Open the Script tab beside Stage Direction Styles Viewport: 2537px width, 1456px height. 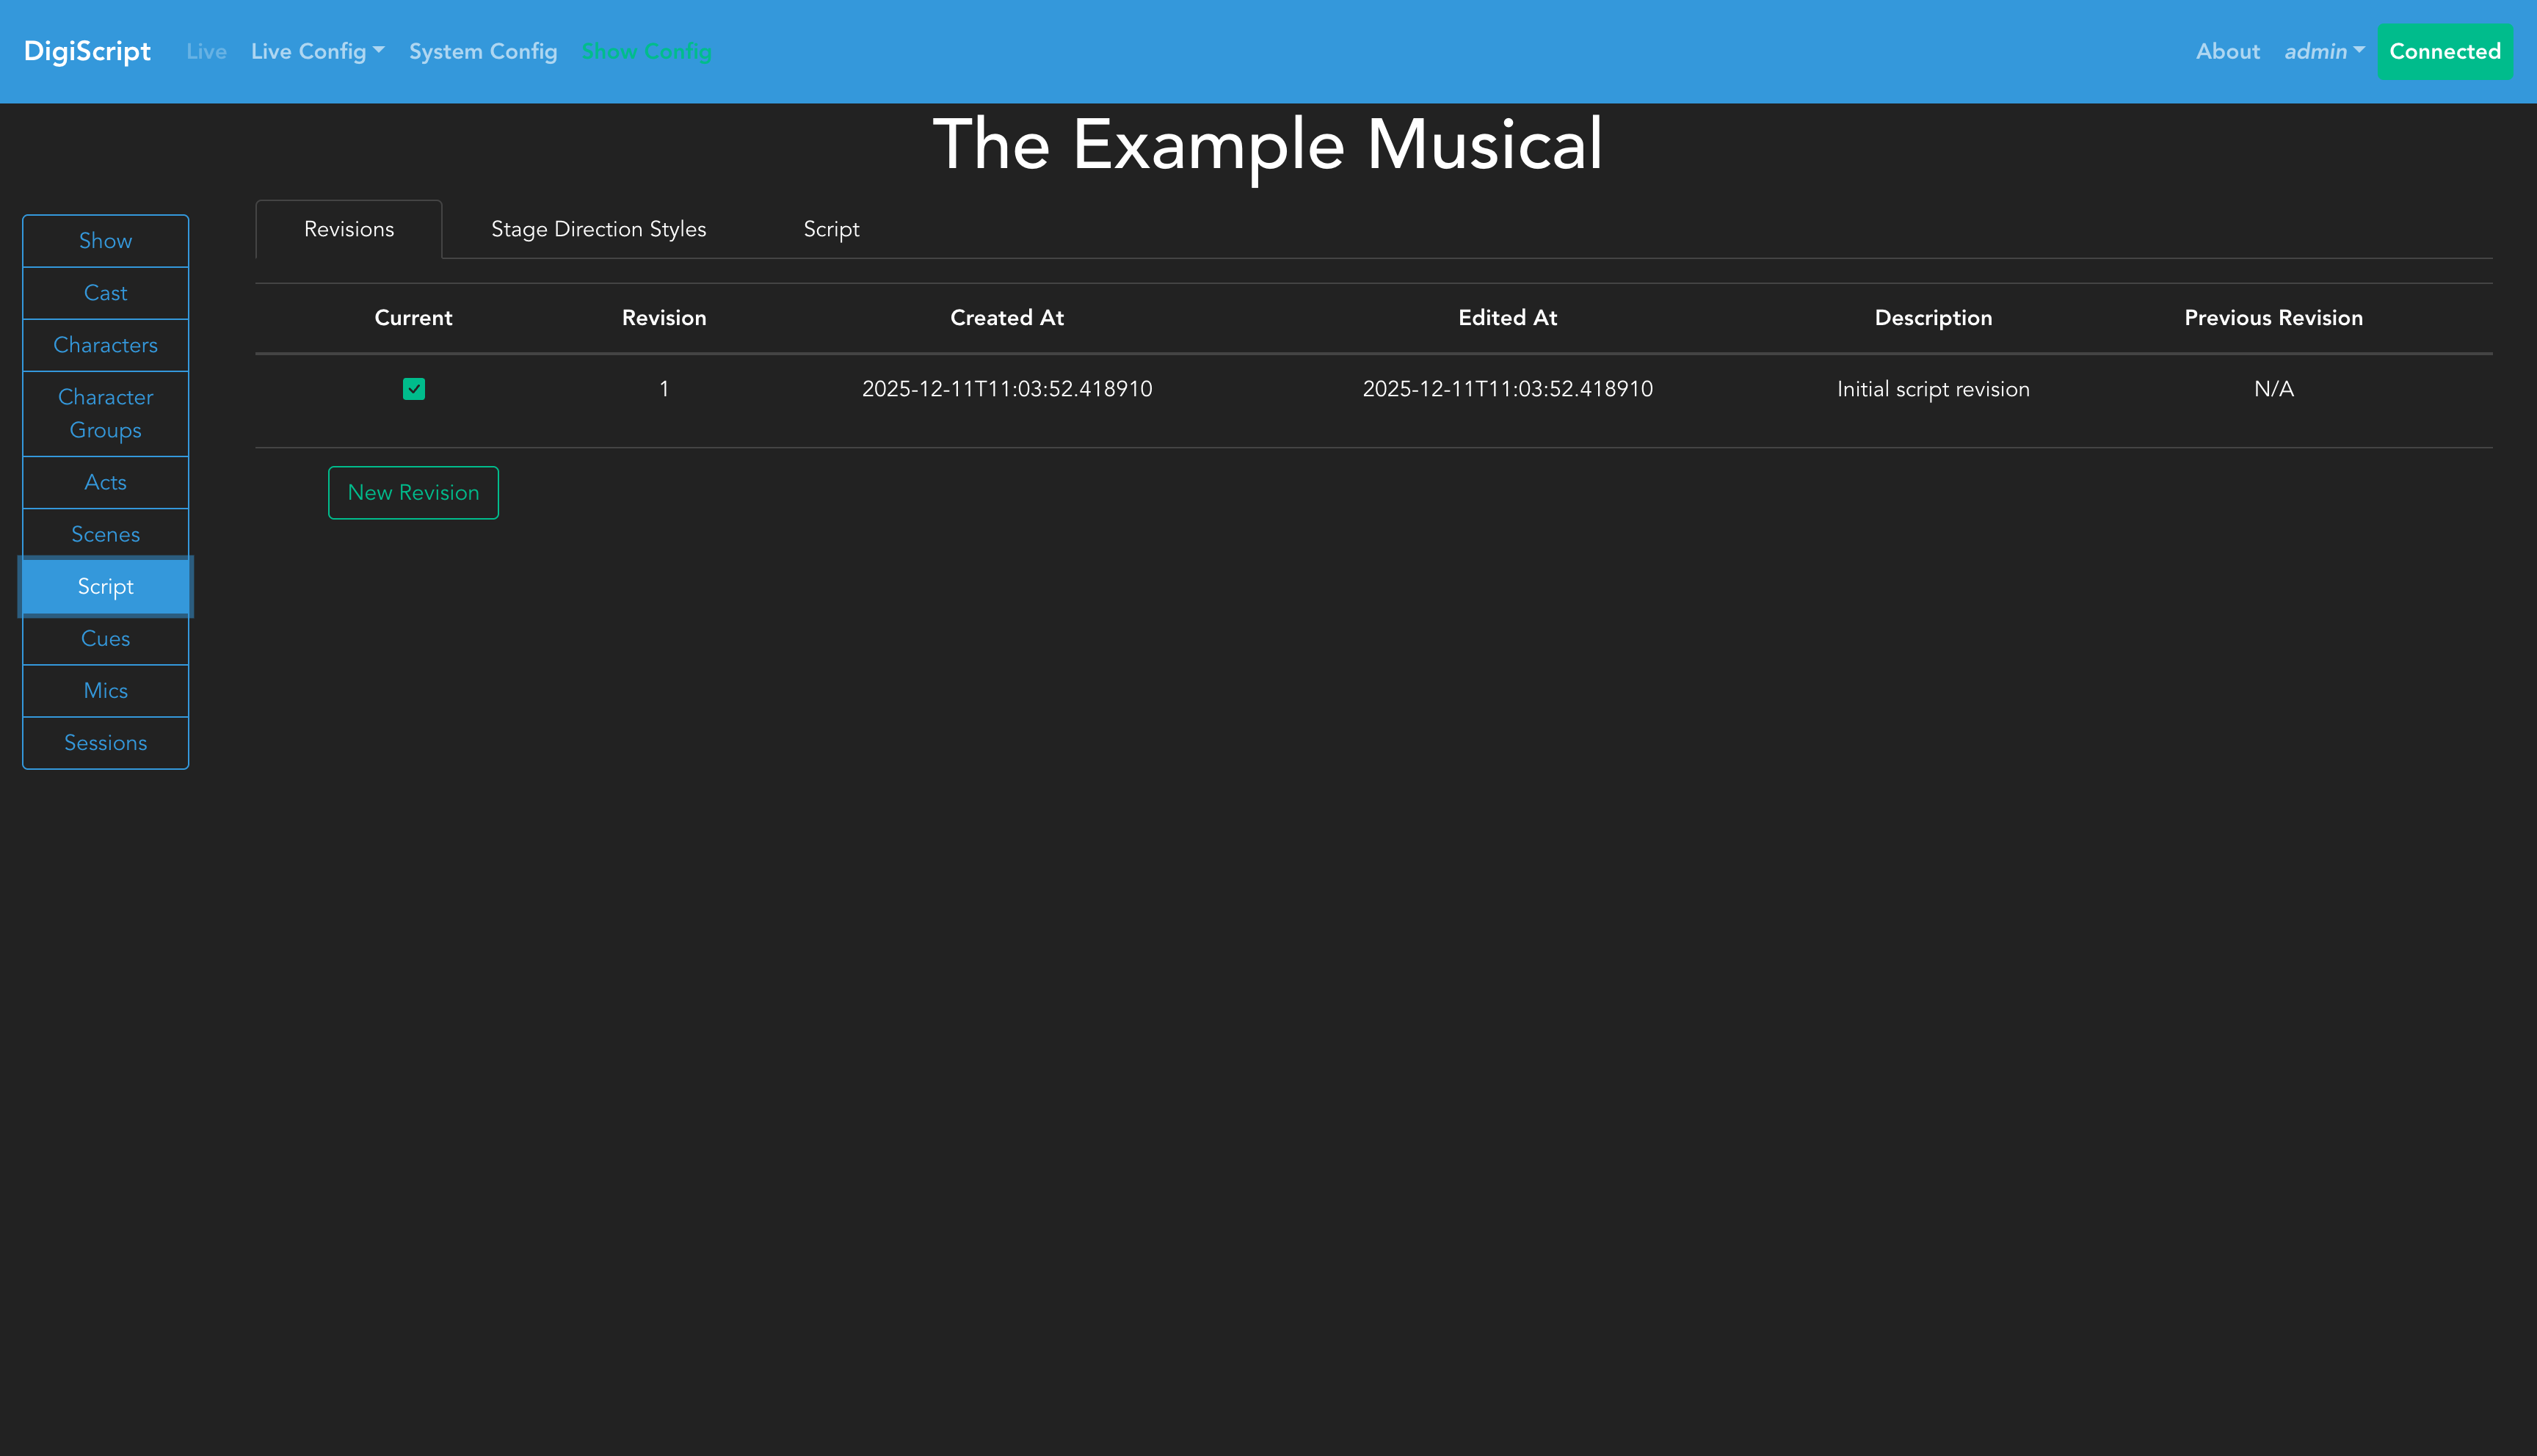831,229
